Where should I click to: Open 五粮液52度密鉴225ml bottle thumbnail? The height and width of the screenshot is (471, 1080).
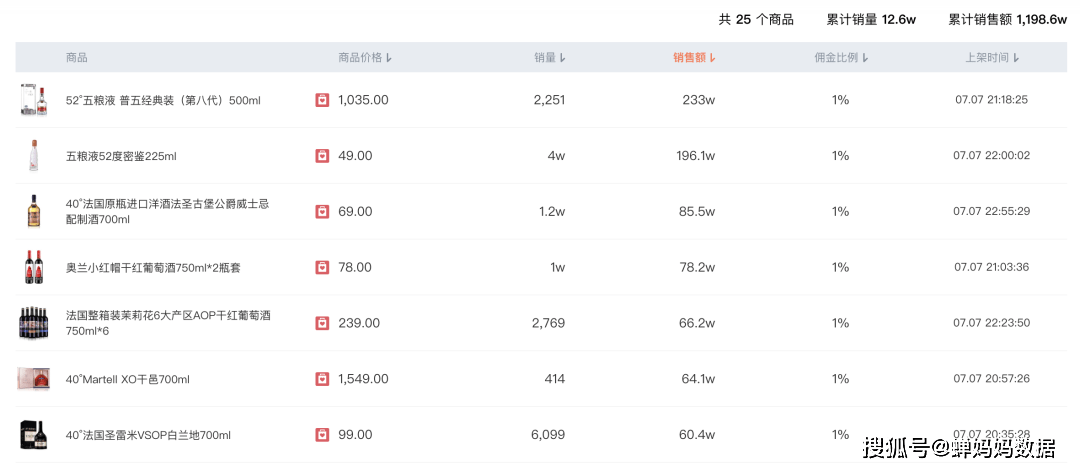coord(33,156)
